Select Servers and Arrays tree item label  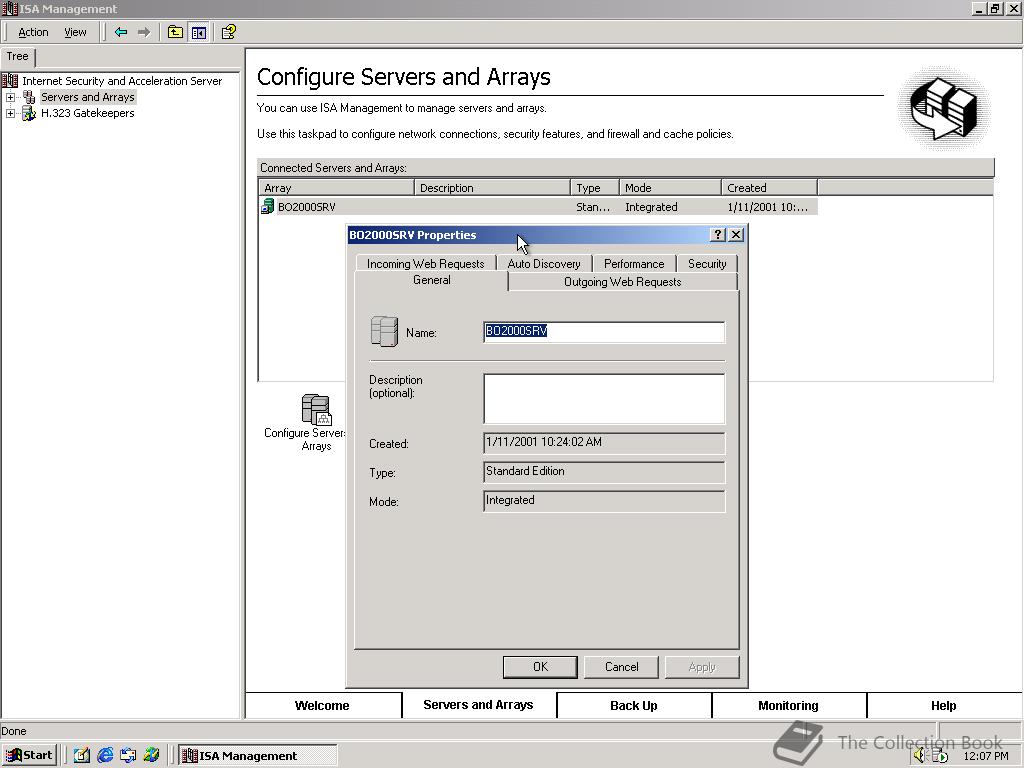pos(88,97)
